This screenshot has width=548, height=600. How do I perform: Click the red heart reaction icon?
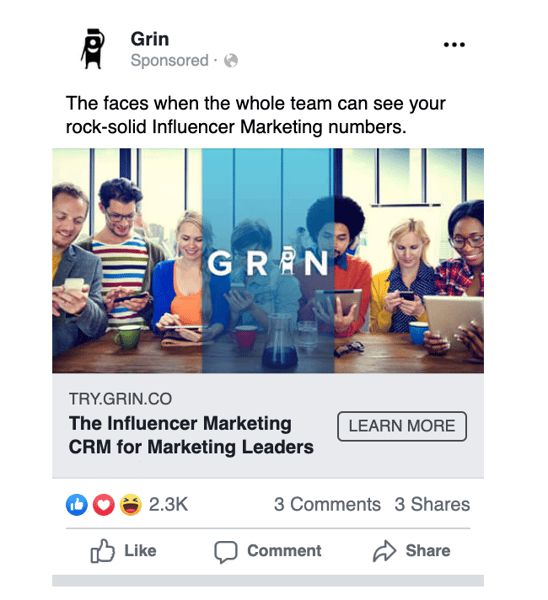pyautogui.click(x=103, y=505)
